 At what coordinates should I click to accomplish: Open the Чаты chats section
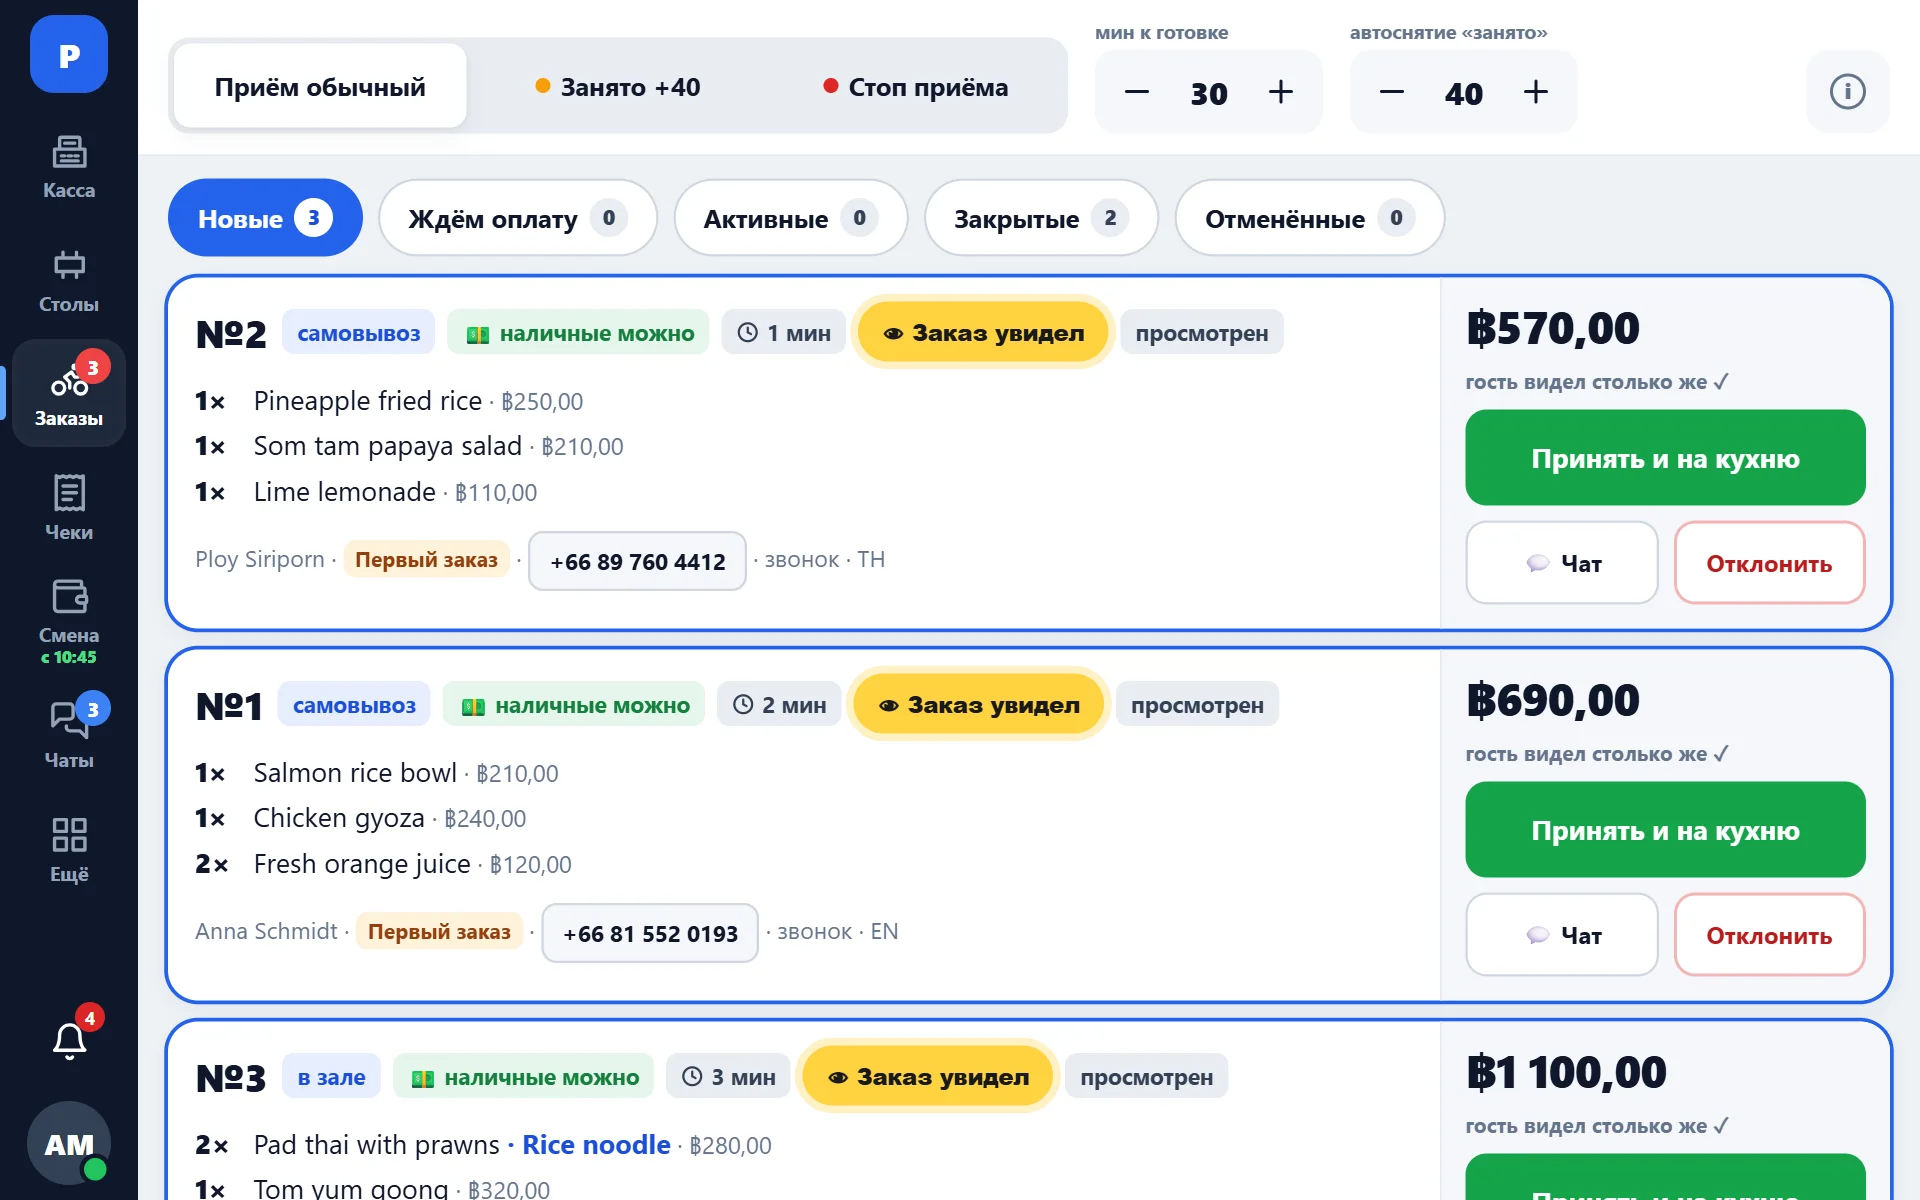pyautogui.click(x=69, y=737)
